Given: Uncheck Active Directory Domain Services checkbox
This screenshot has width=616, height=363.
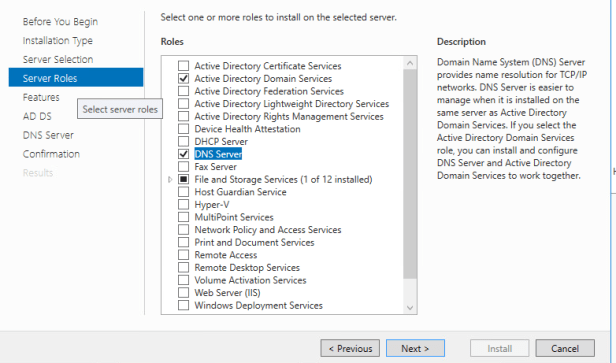Looking at the screenshot, I should coord(183,78).
